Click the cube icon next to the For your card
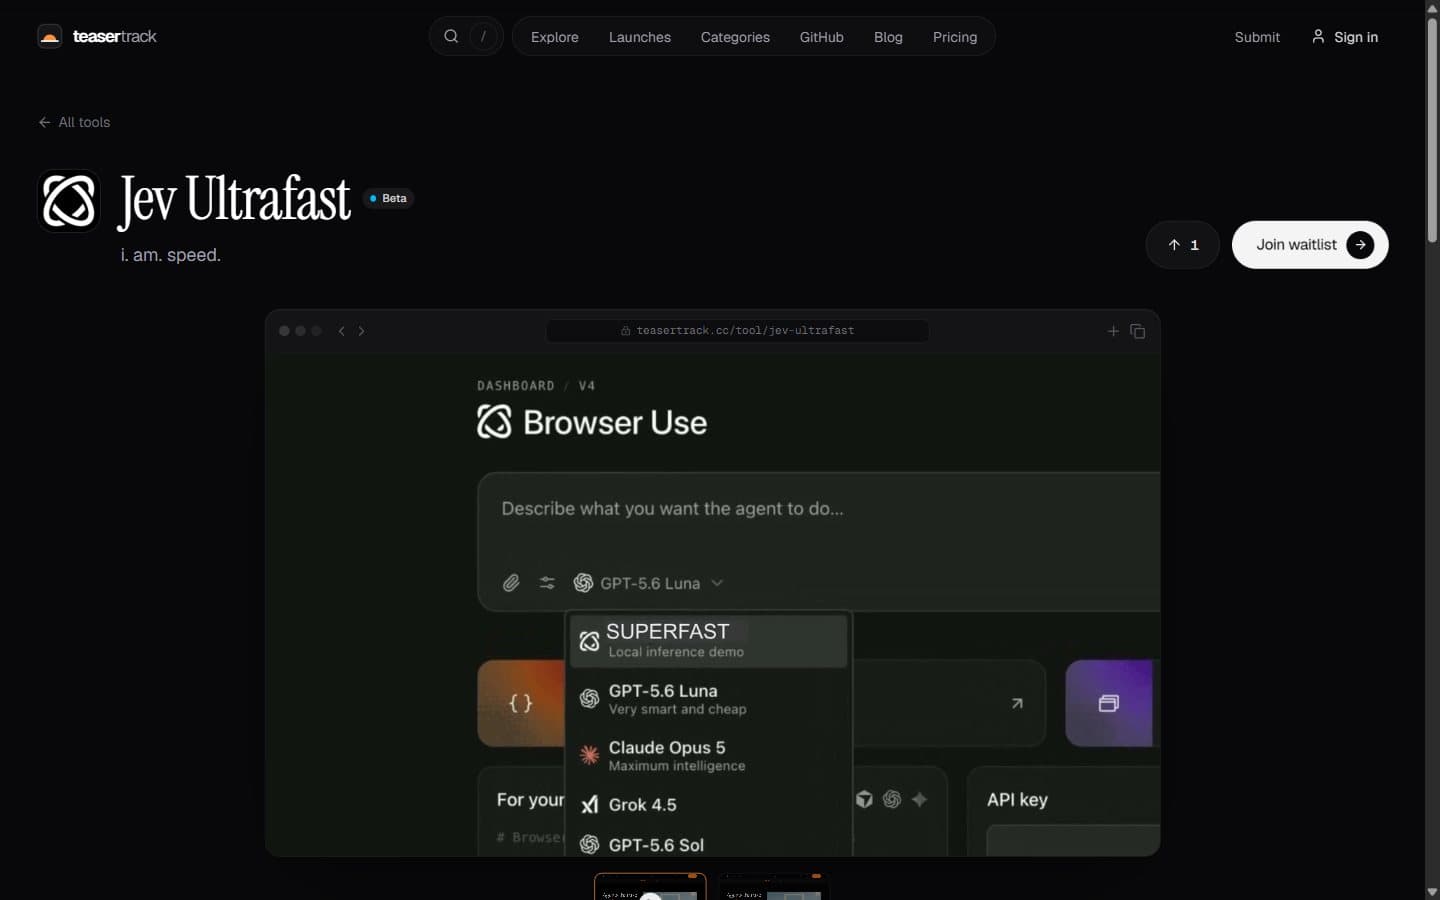This screenshot has width=1440, height=900. pos(864,799)
